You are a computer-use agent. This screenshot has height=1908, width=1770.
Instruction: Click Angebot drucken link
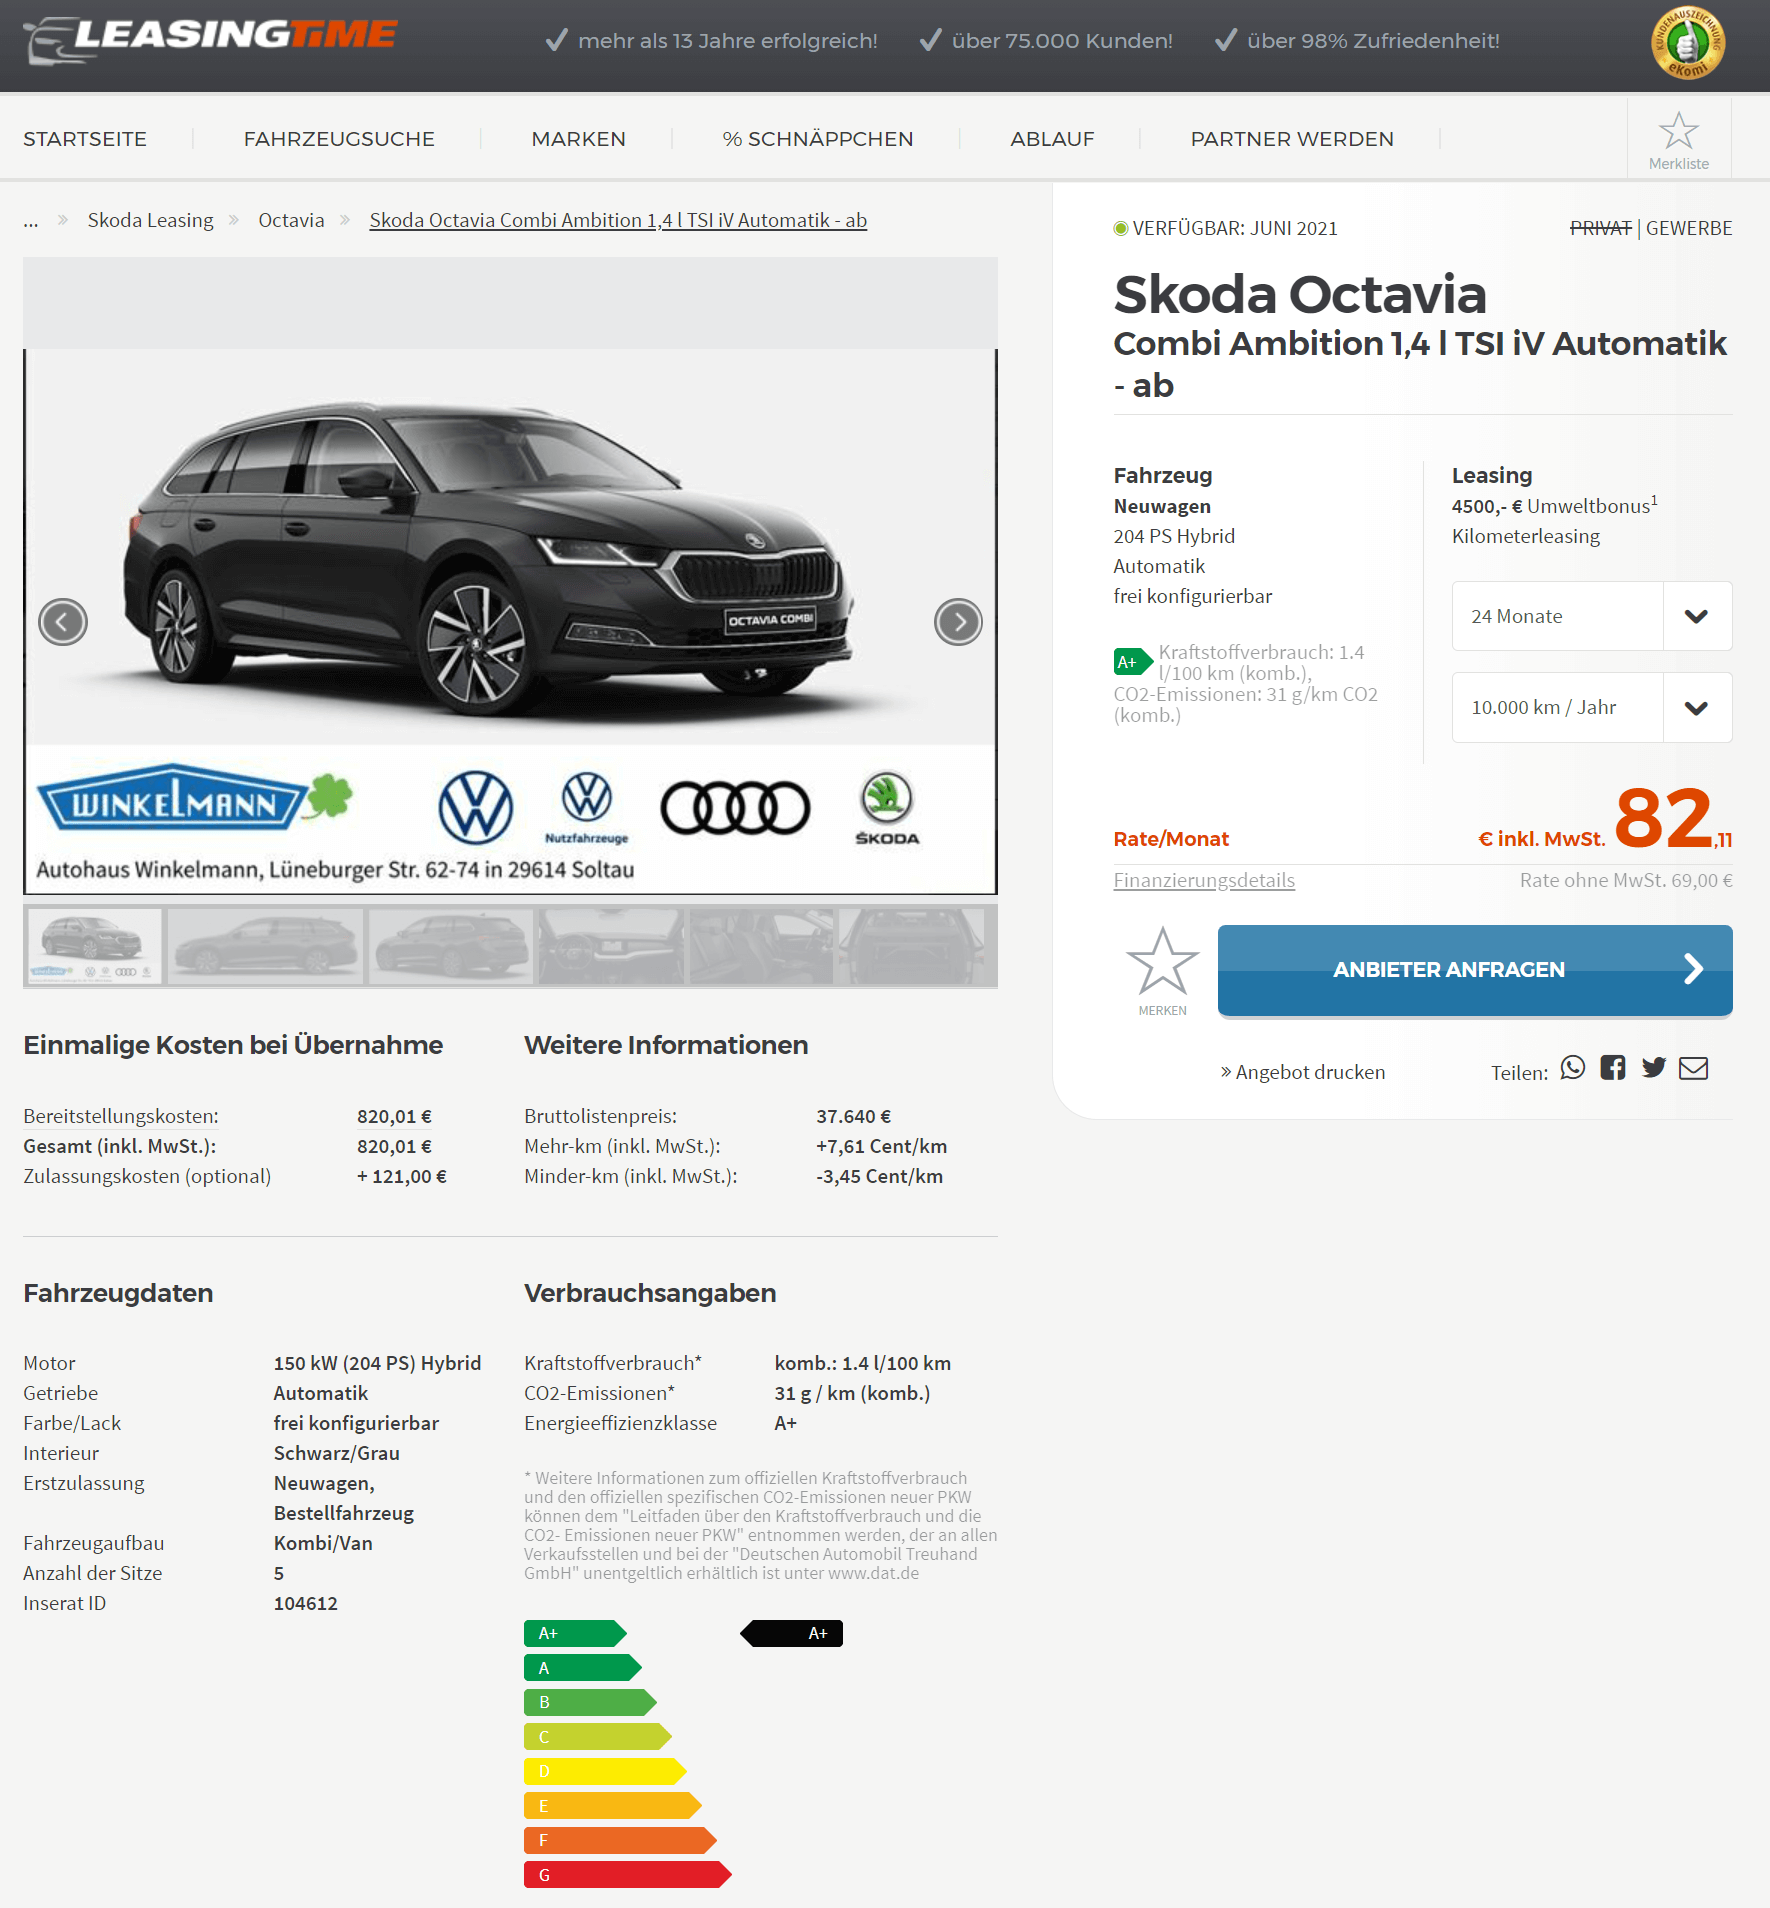tap(1303, 1072)
